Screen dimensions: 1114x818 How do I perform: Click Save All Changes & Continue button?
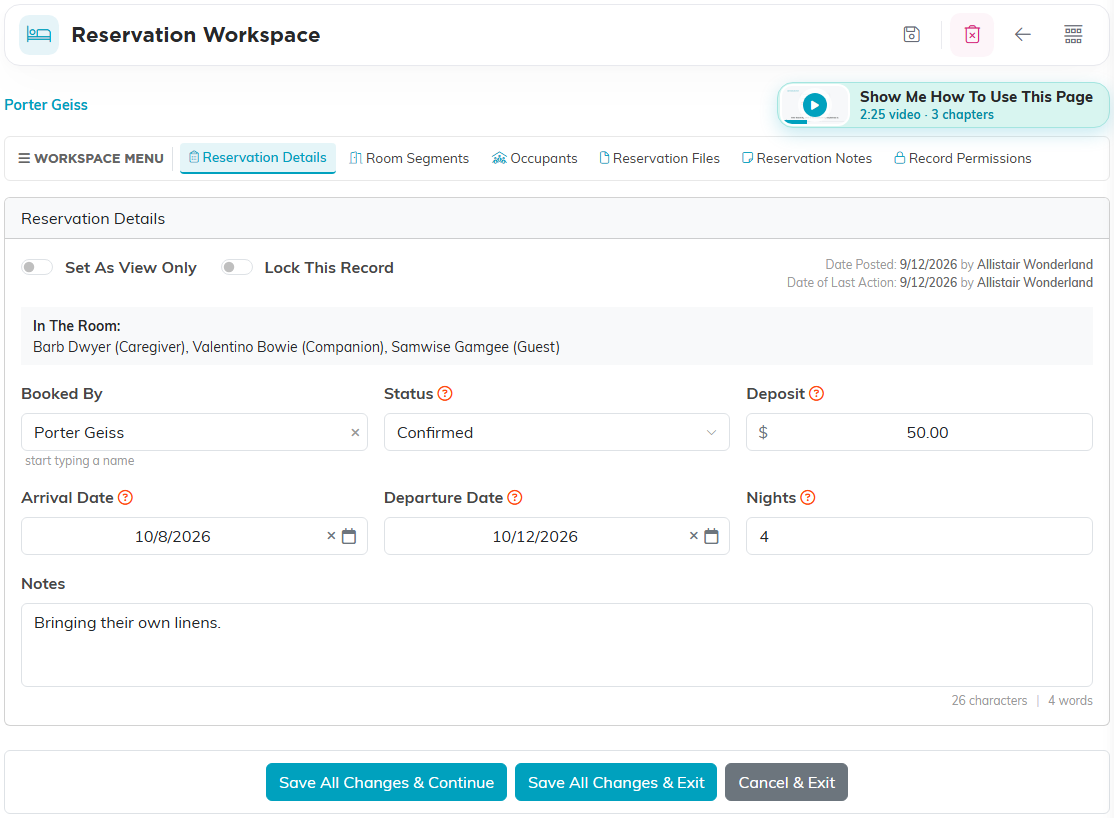coord(386,782)
